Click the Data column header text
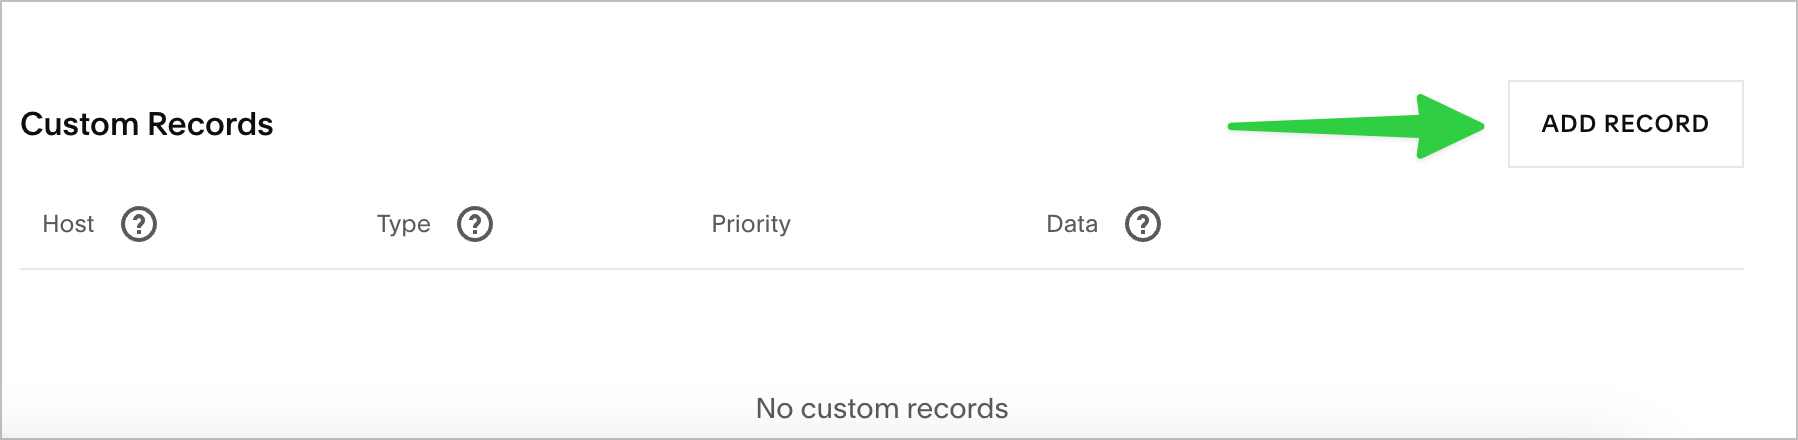The width and height of the screenshot is (1798, 440). [1072, 224]
